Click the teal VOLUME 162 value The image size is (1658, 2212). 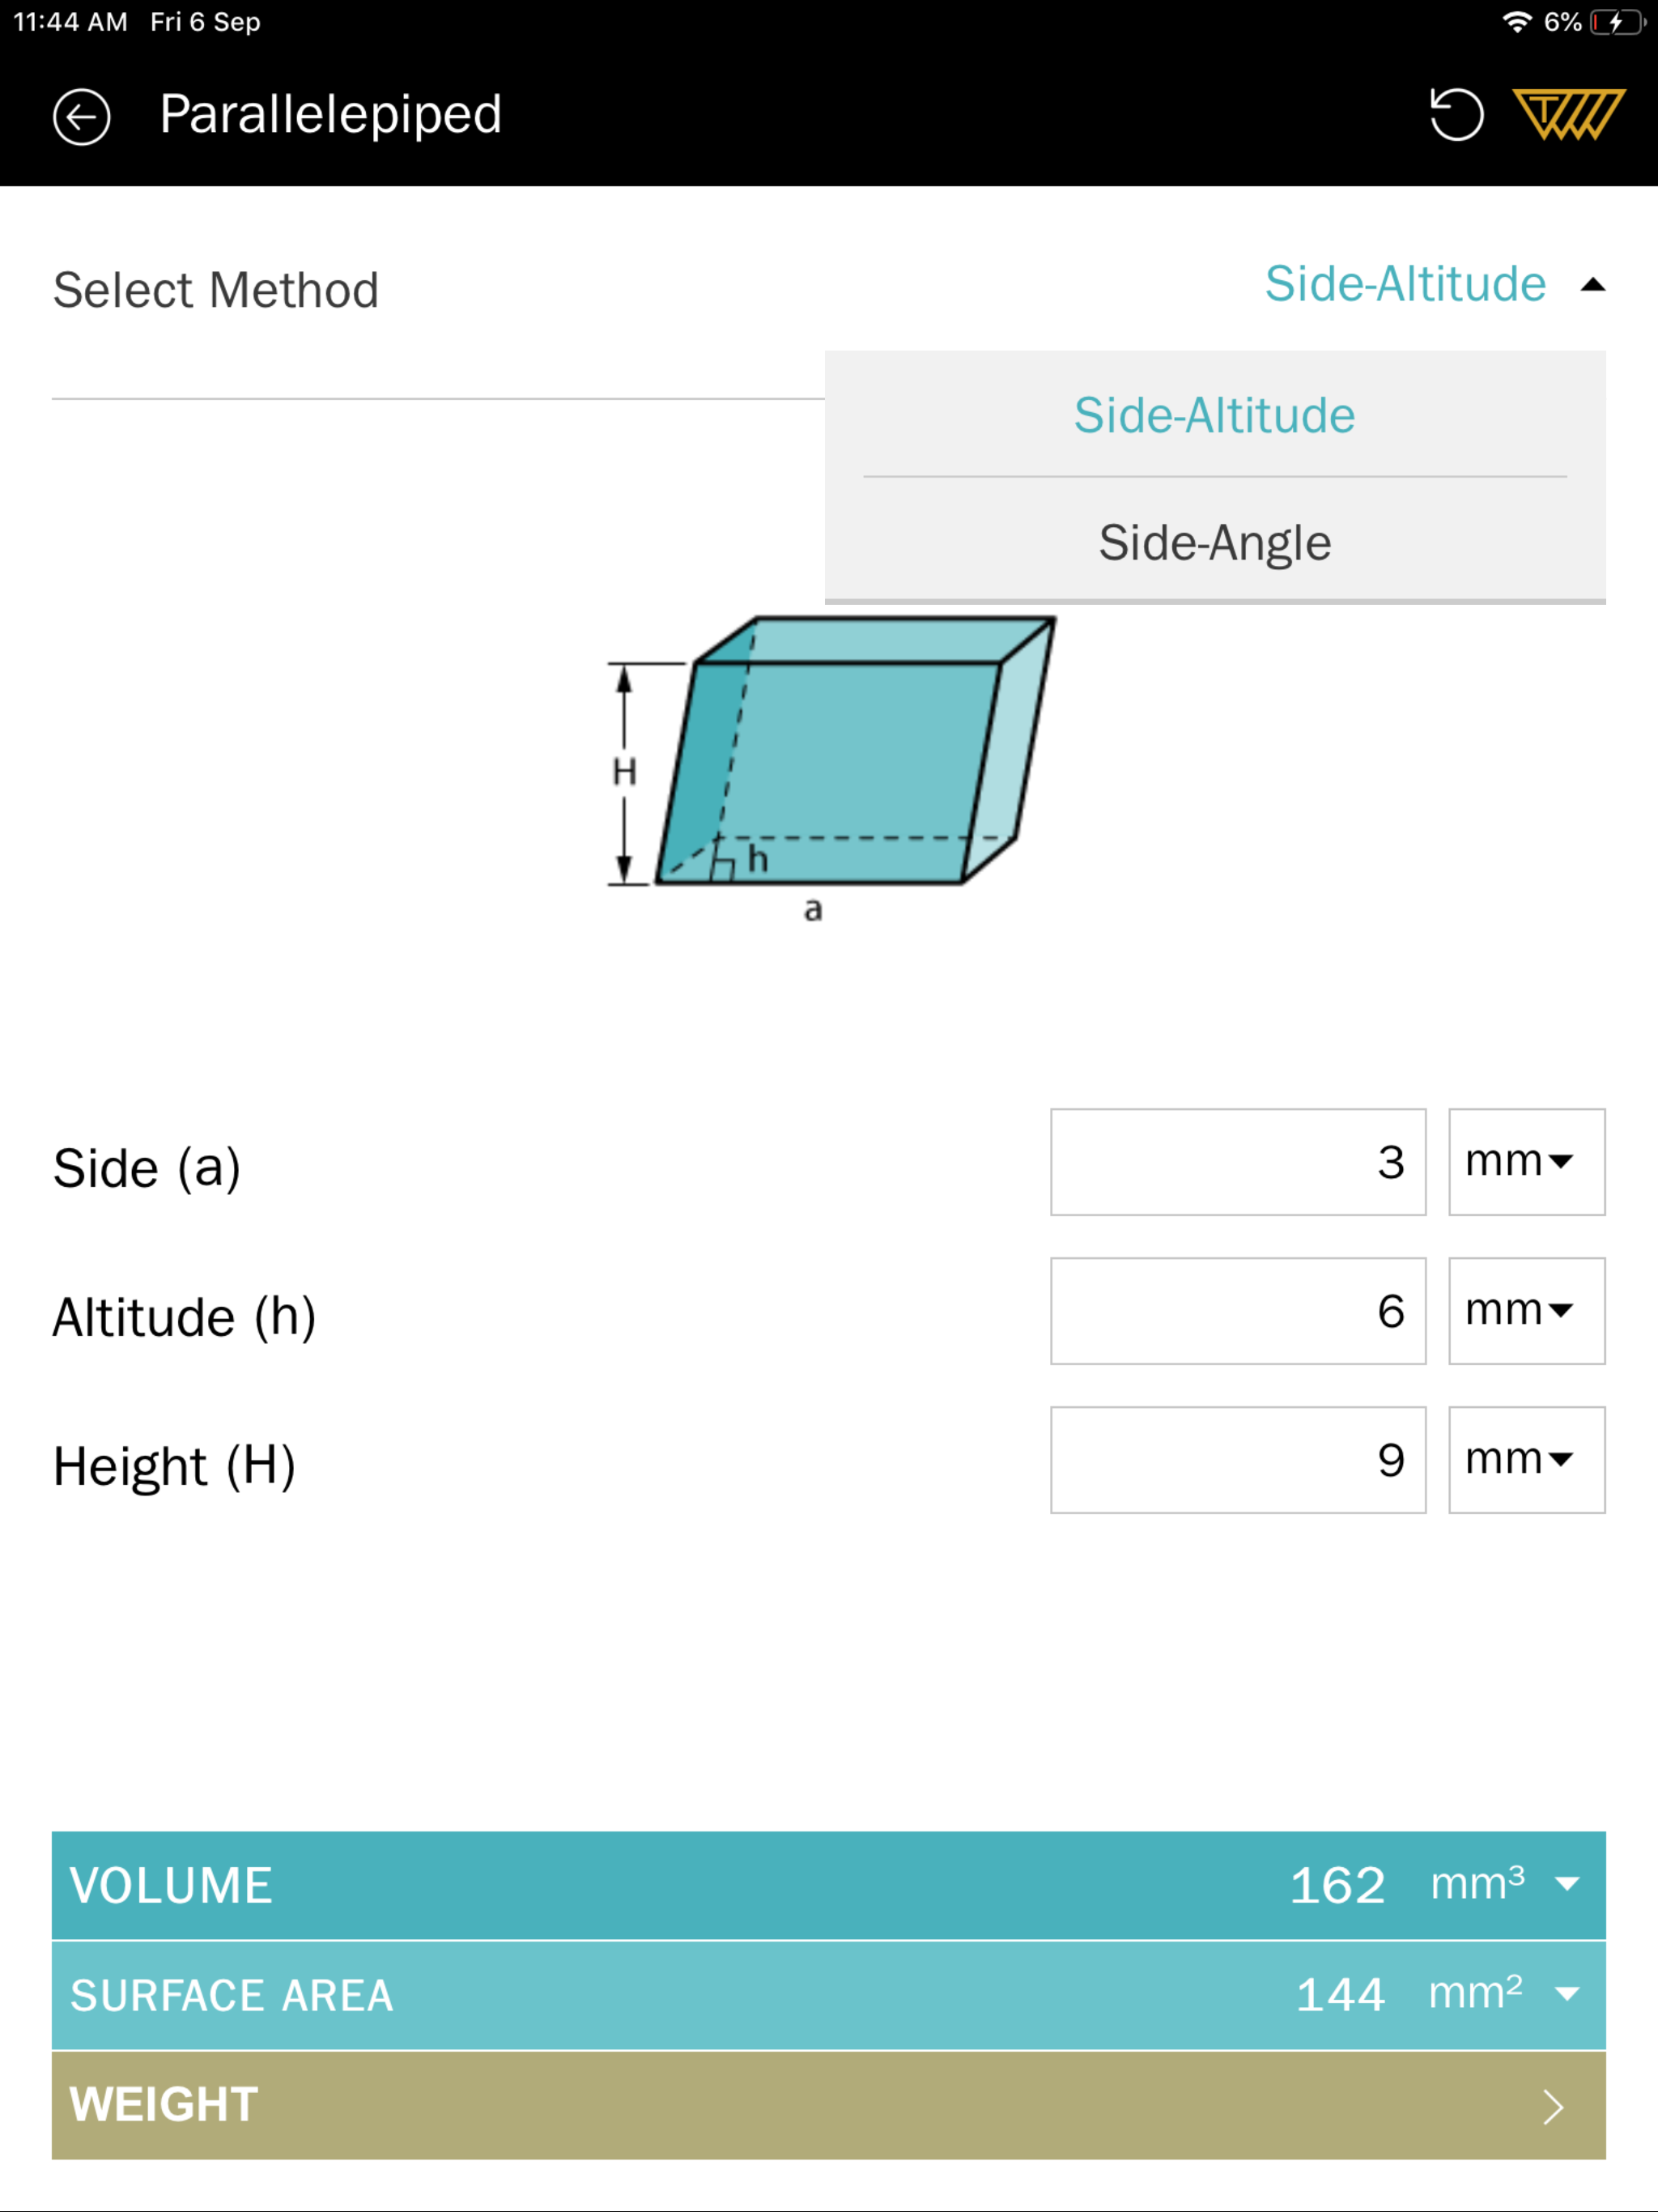(1335, 1883)
